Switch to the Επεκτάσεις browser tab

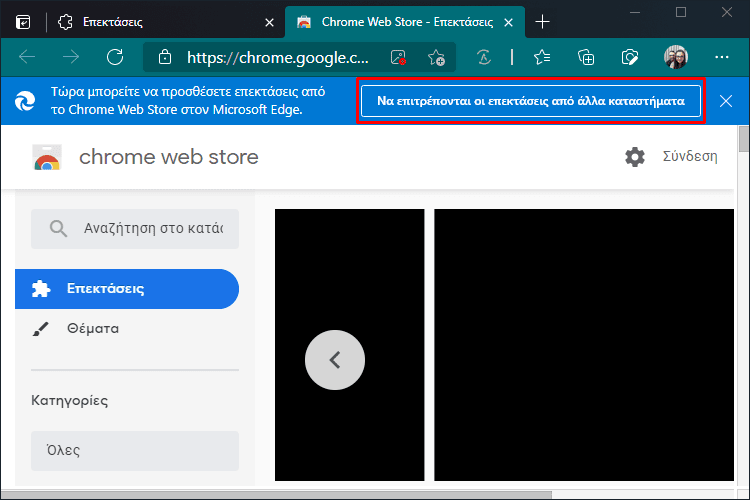165,22
